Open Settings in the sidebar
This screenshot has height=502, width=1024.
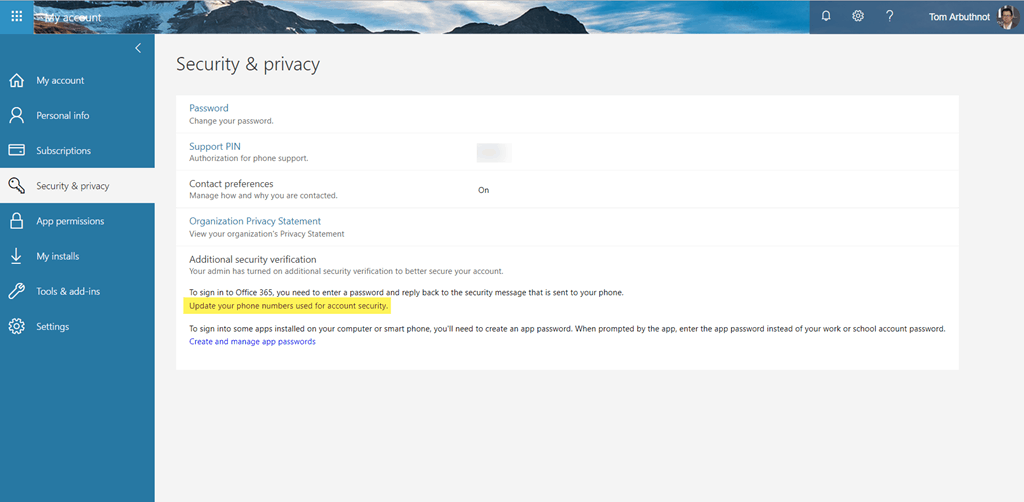pyautogui.click(x=53, y=327)
